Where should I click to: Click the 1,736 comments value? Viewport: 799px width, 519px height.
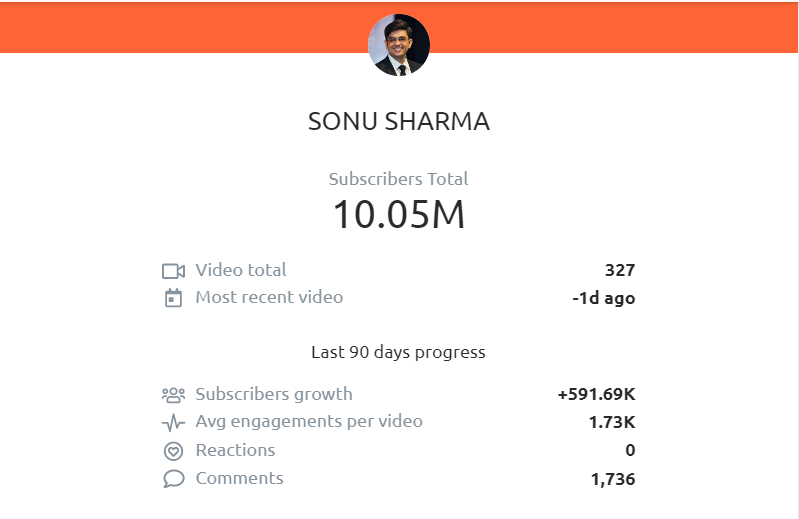click(613, 479)
